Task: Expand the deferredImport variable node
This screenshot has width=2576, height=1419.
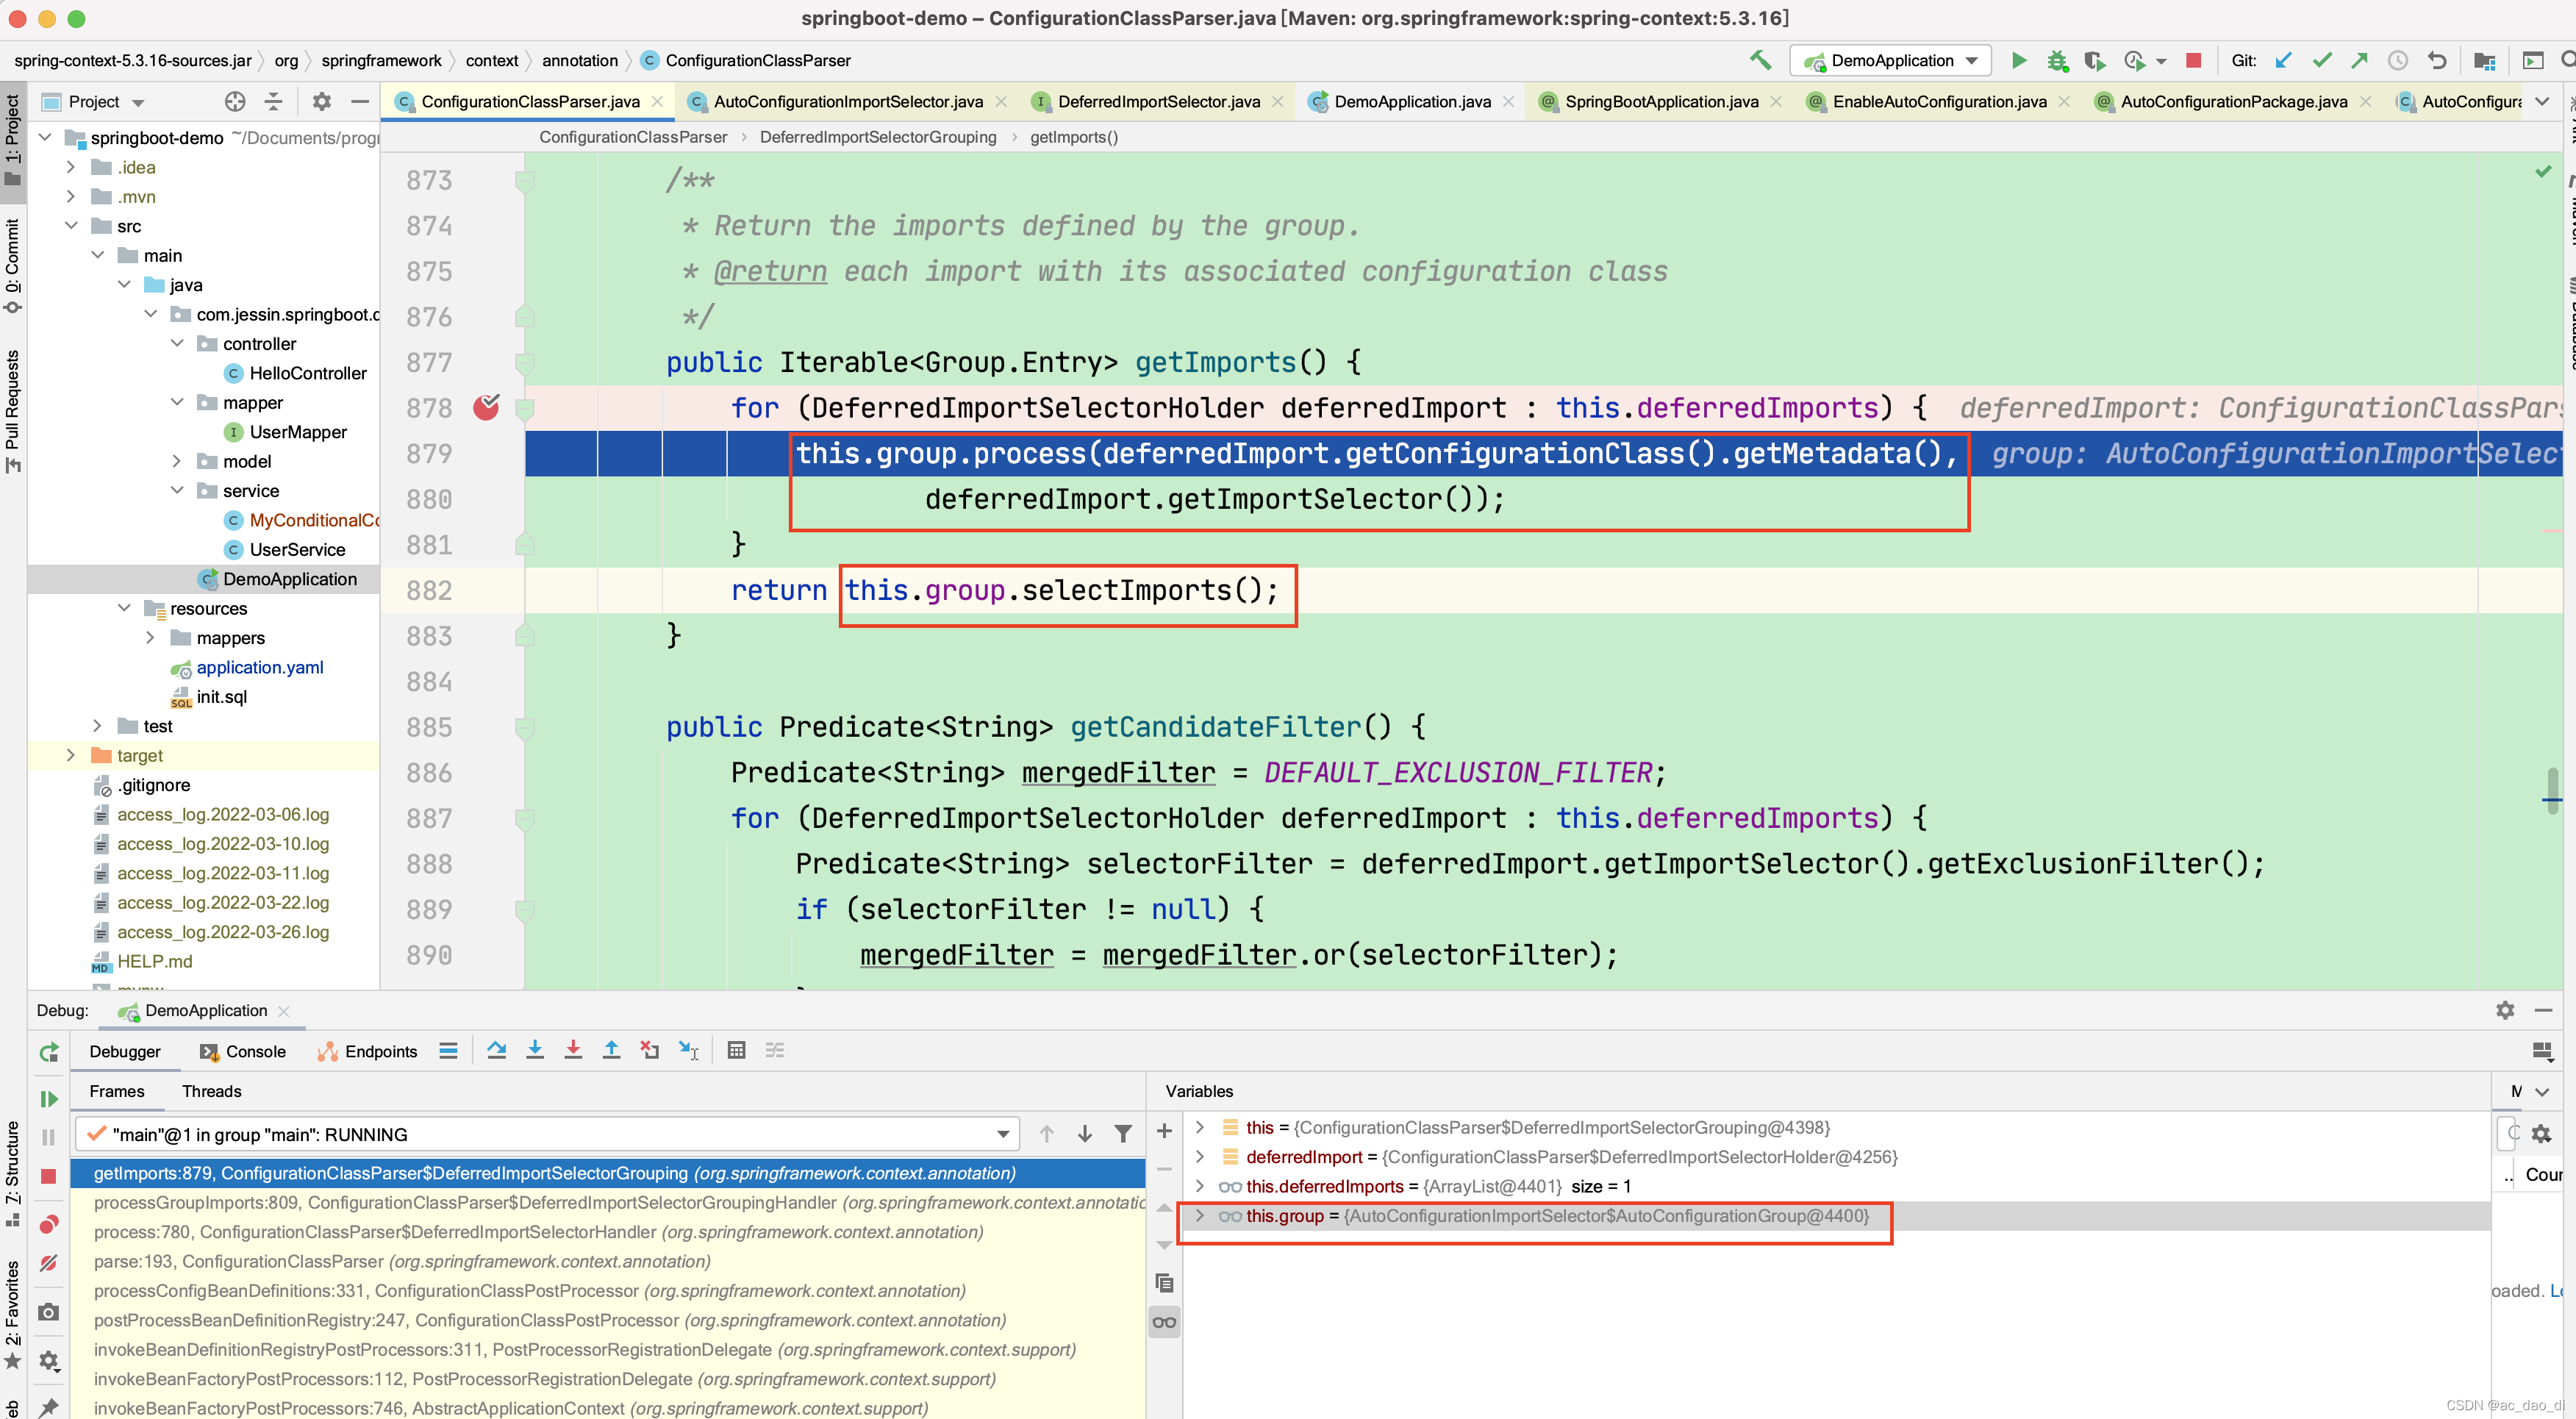Action: (x=1201, y=1157)
